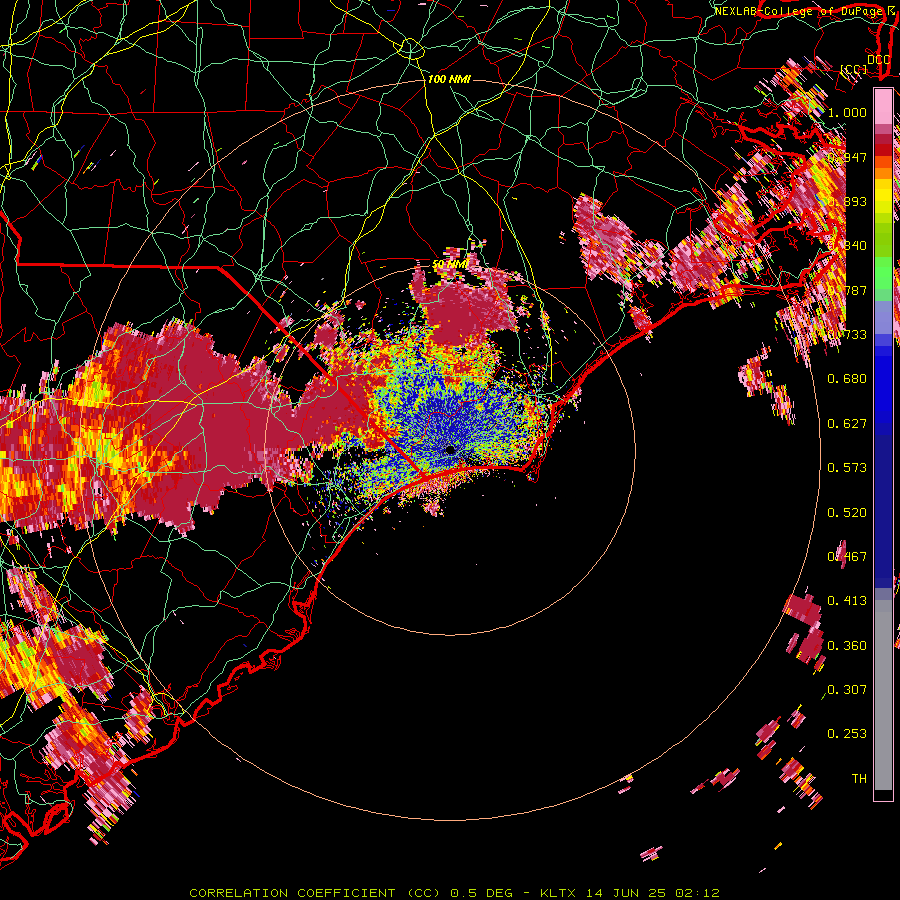Select the 0.520 color scale value
Image resolution: width=900 pixels, height=900 pixels.
tap(847, 513)
